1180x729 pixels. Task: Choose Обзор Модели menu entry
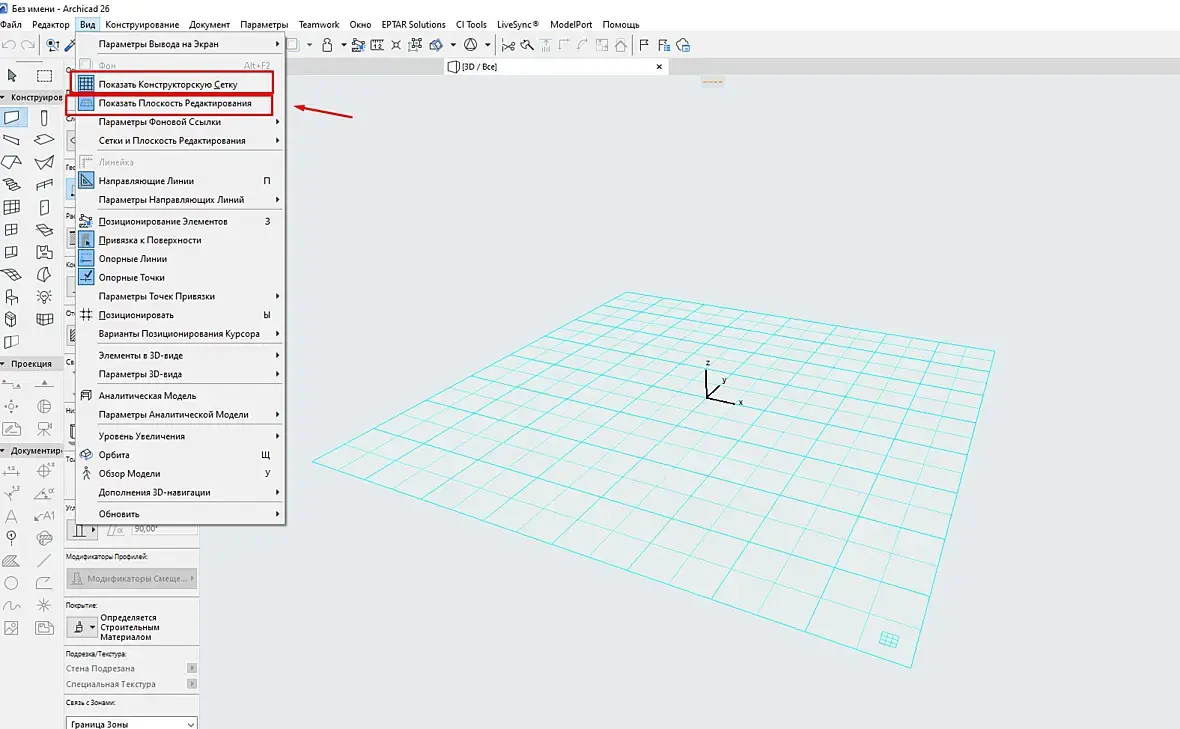tap(129, 474)
